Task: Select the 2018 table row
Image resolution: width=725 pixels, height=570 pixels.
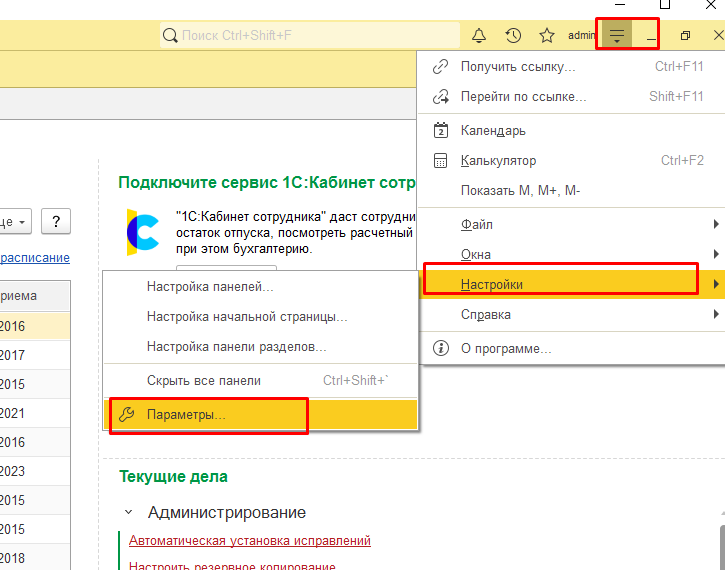Action: [35, 558]
